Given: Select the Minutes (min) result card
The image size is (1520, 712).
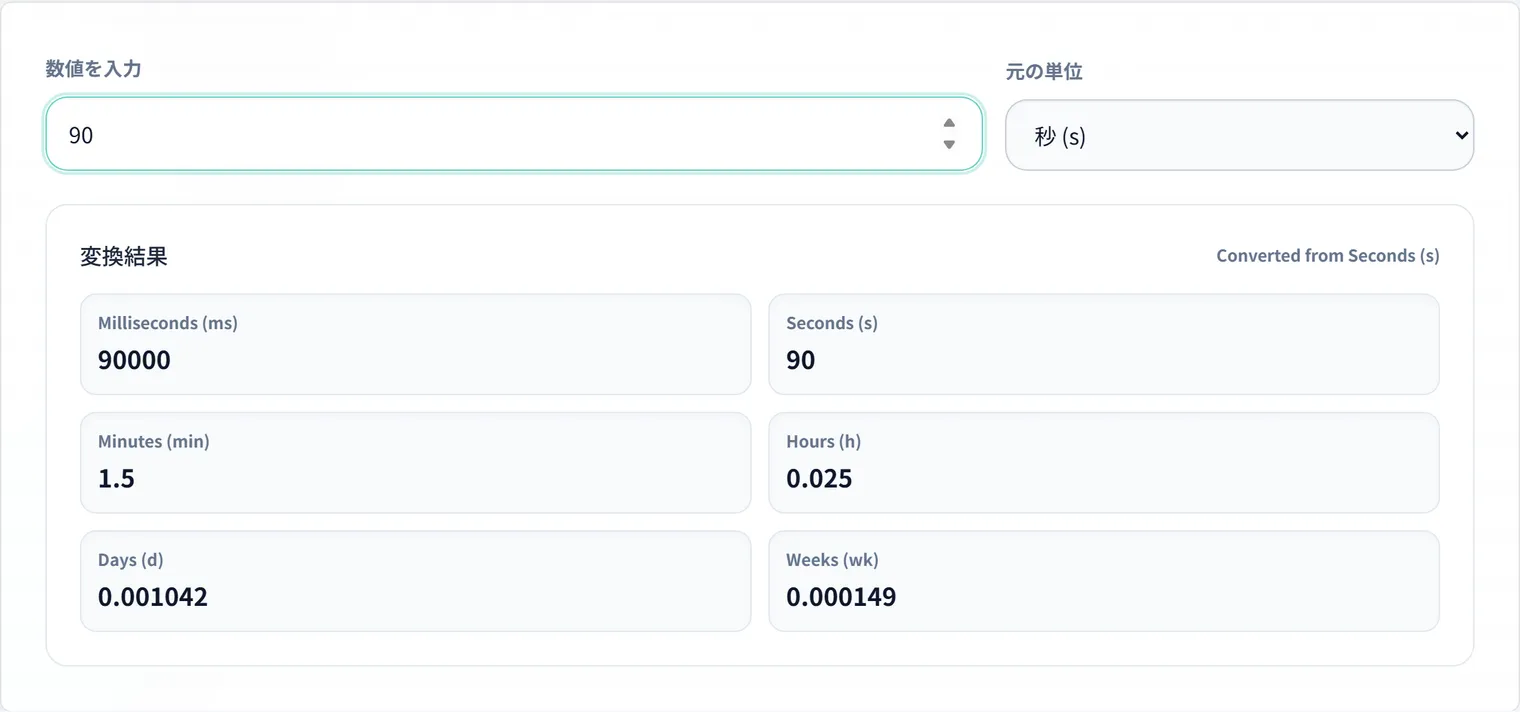Looking at the screenshot, I should pyautogui.click(x=416, y=463).
